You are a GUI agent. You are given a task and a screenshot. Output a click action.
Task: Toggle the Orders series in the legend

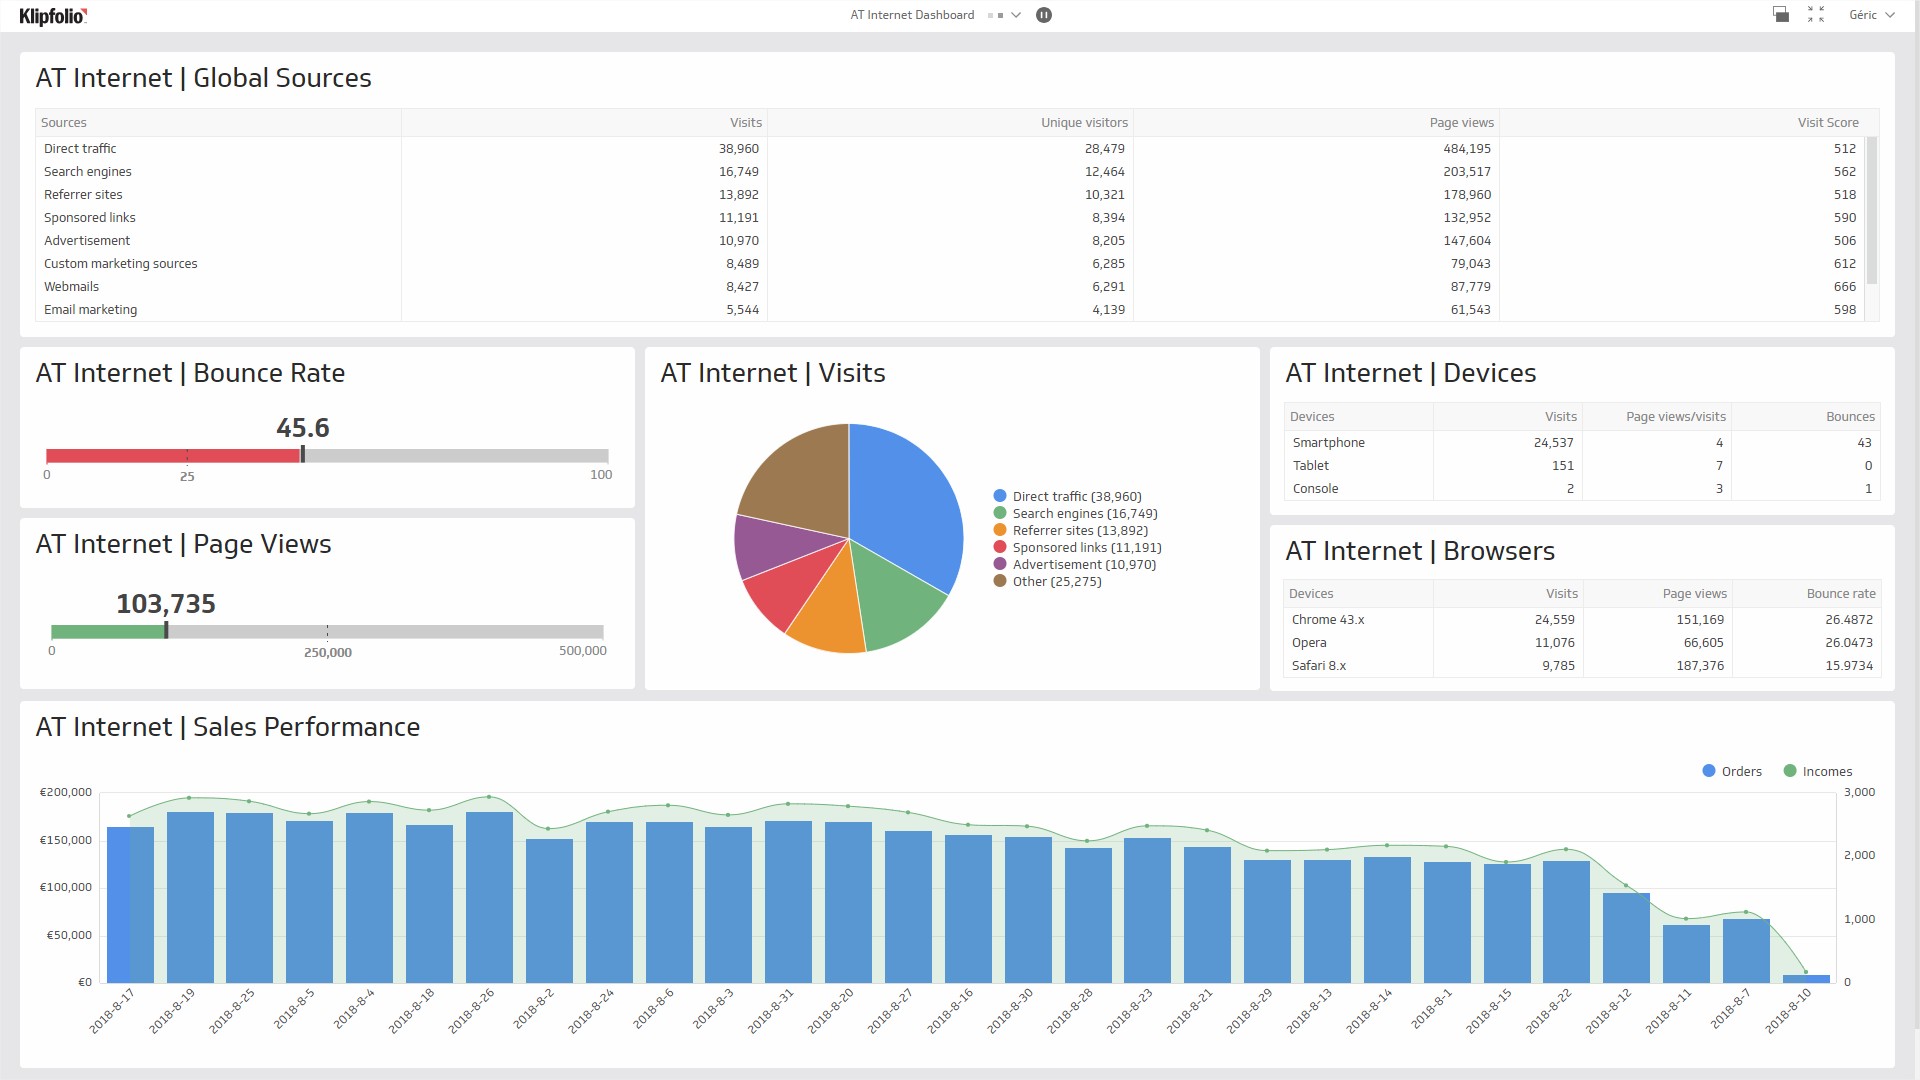(1732, 771)
